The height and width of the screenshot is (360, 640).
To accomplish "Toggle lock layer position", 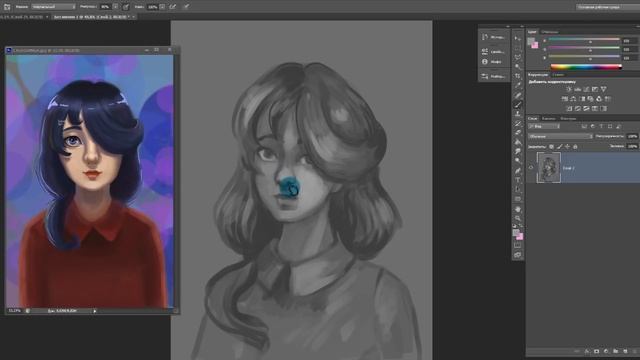I will coord(567,147).
